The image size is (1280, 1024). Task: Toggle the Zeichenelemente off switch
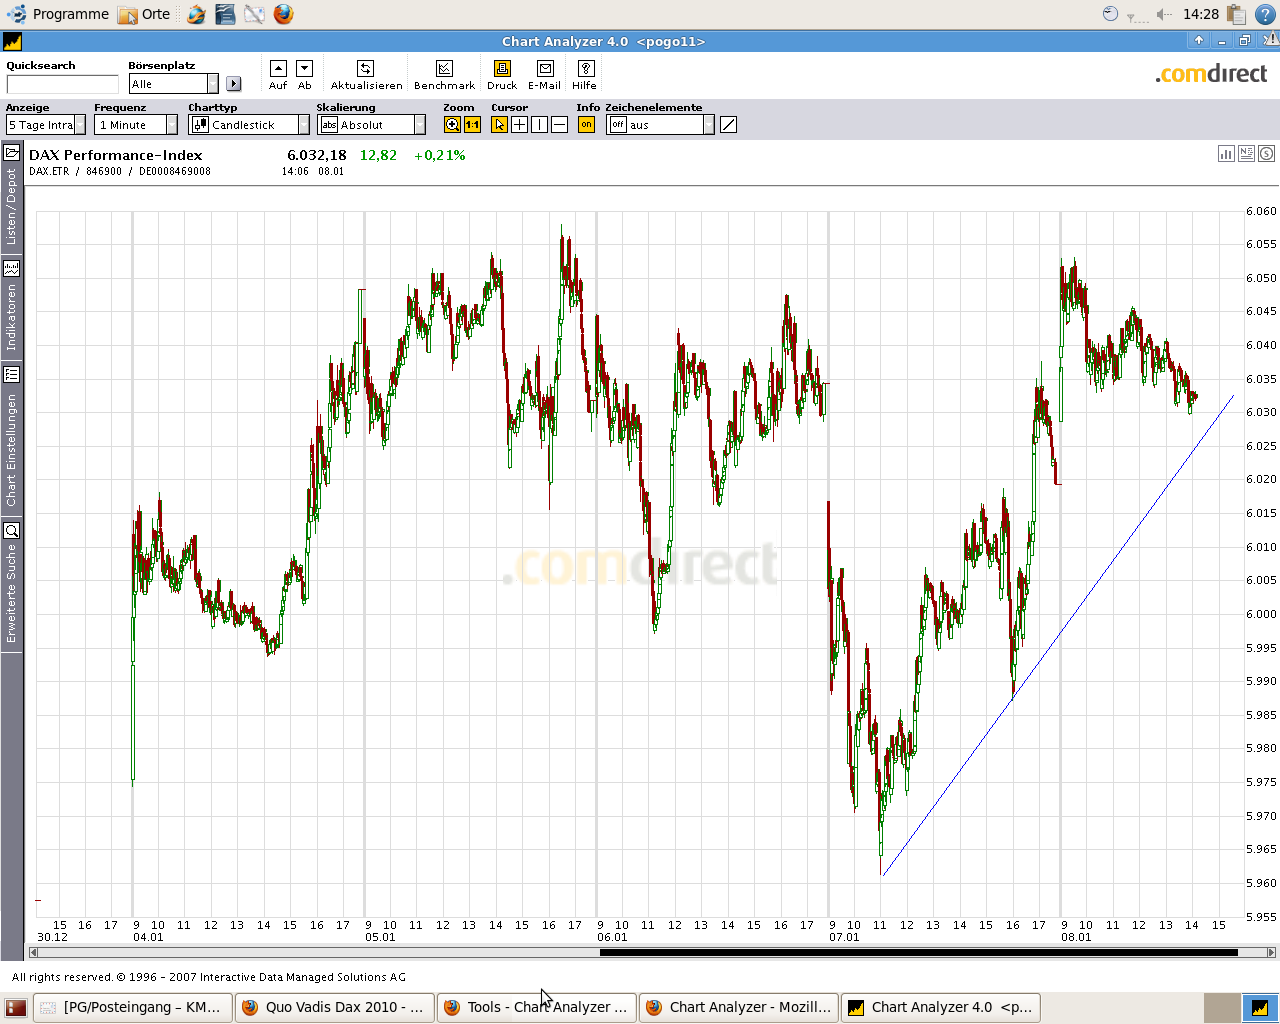click(x=618, y=124)
